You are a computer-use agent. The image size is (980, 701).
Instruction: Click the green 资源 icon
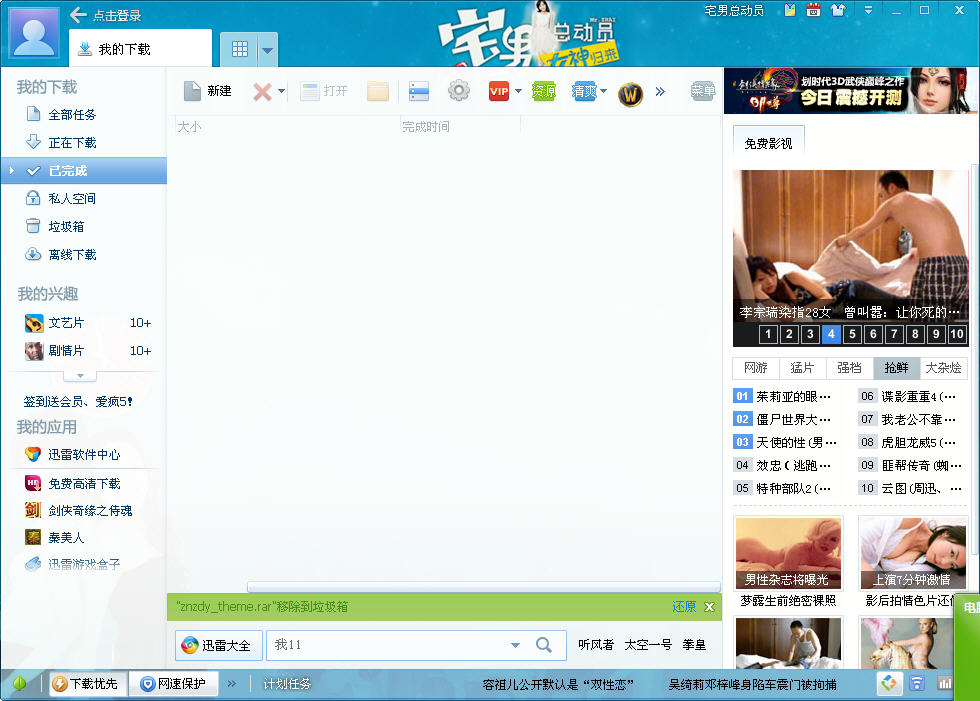coord(544,91)
